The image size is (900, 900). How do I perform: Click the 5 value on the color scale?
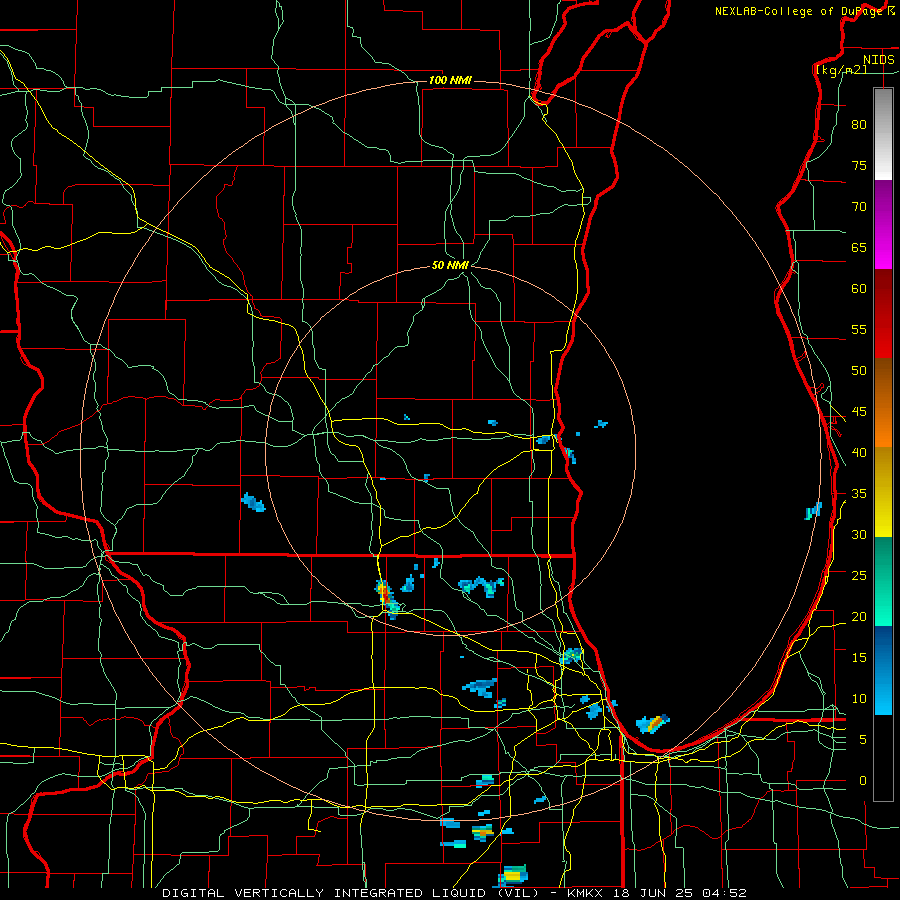pyautogui.click(x=863, y=740)
